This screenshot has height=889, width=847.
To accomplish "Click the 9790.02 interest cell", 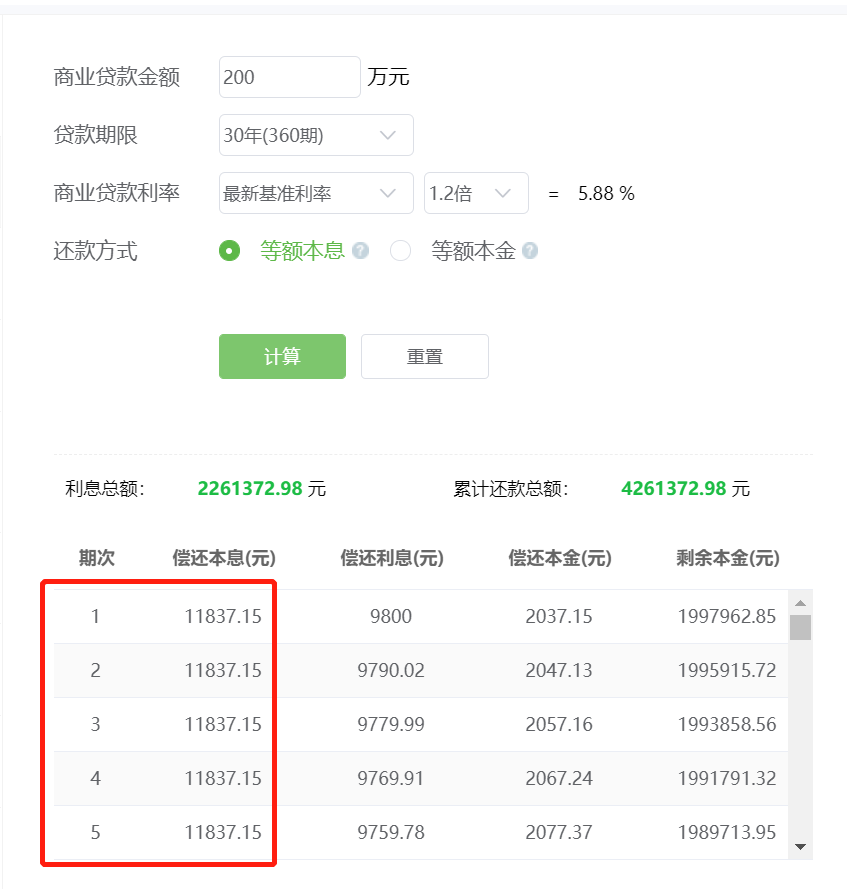I will click(391, 670).
